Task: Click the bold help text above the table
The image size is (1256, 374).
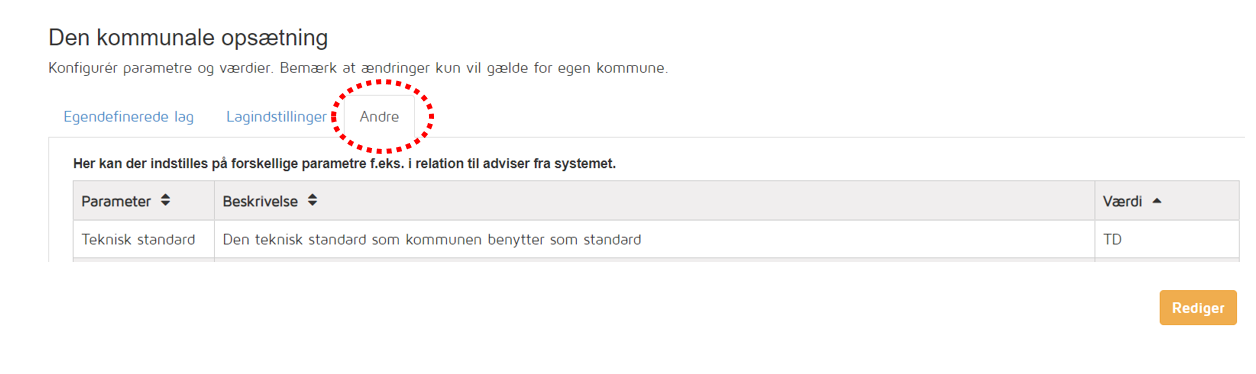Action: (x=344, y=163)
